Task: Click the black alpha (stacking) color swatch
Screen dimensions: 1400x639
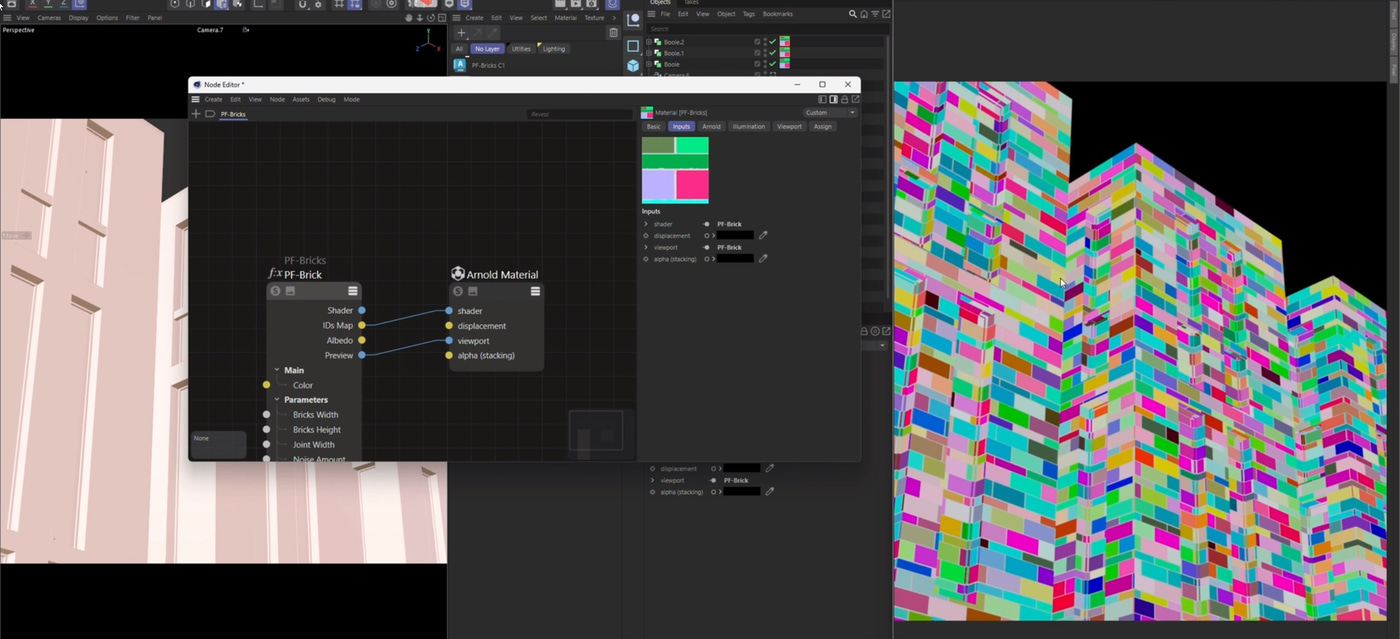Action: 735,259
